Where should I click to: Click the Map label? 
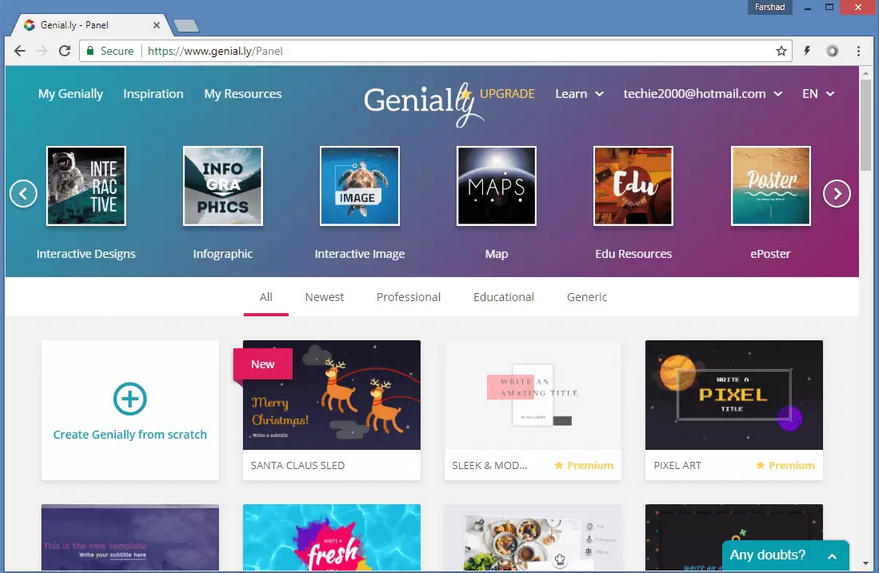[496, 254]
